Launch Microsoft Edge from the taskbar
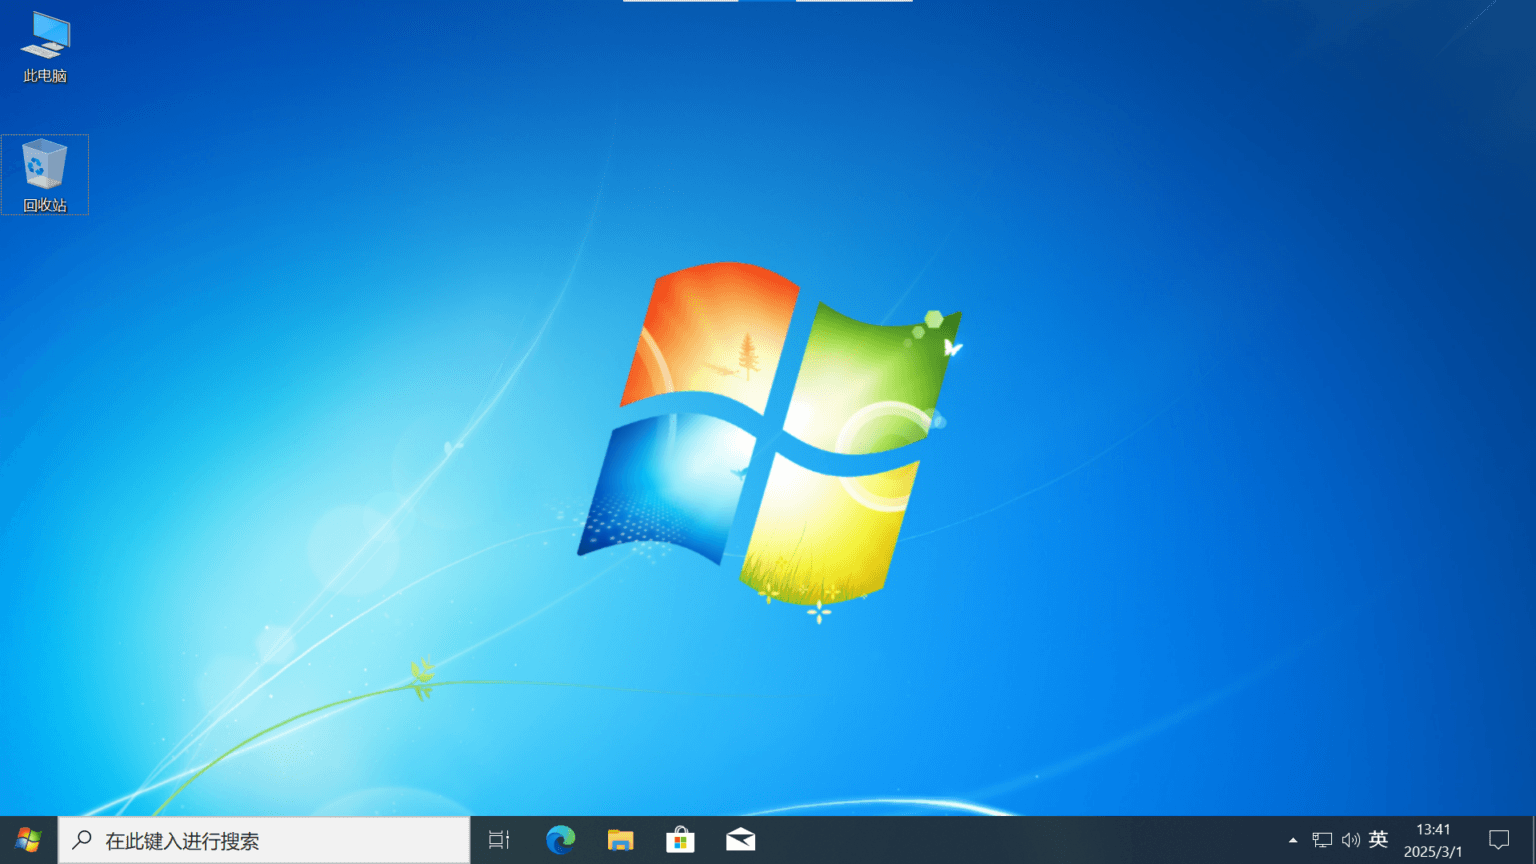 560,840
